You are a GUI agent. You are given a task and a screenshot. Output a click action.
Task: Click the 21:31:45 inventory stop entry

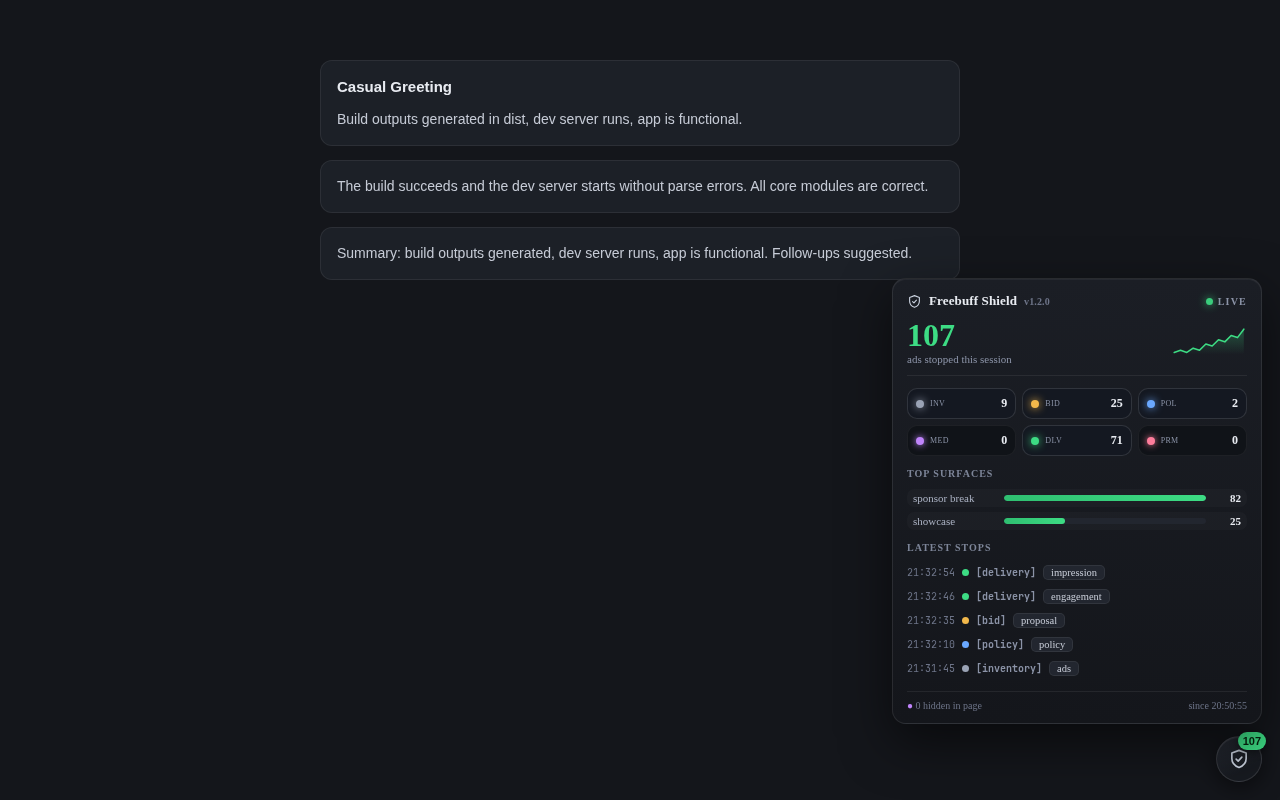coord(1077,668)
